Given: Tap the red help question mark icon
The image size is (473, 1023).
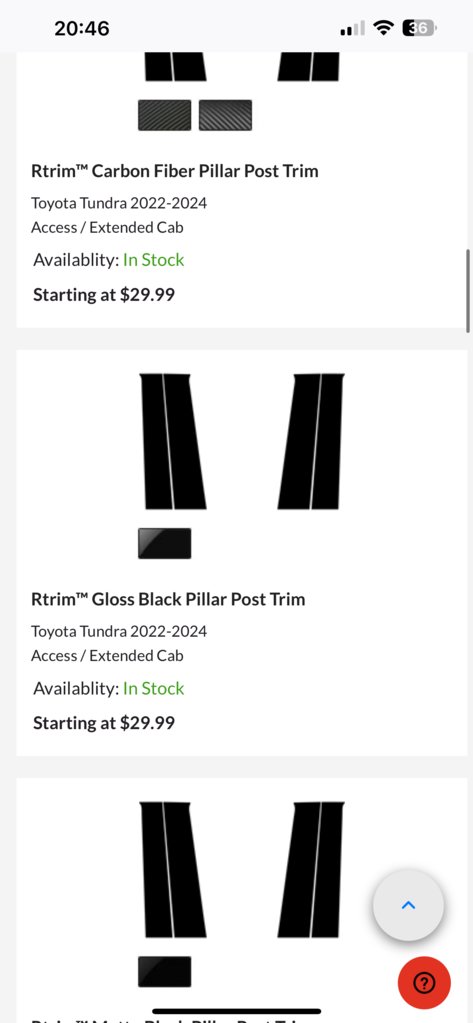Looking at the screenshot, I should [424, 983].
